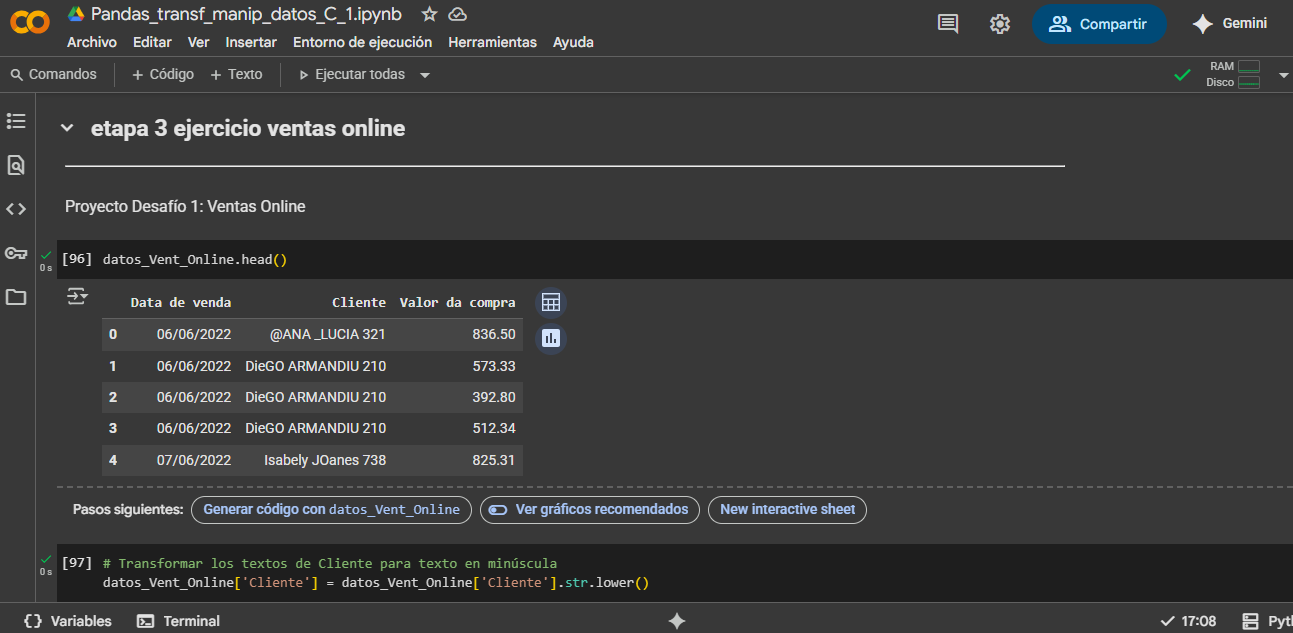Click the cell Isabely JOanes 738

(325, 460)
